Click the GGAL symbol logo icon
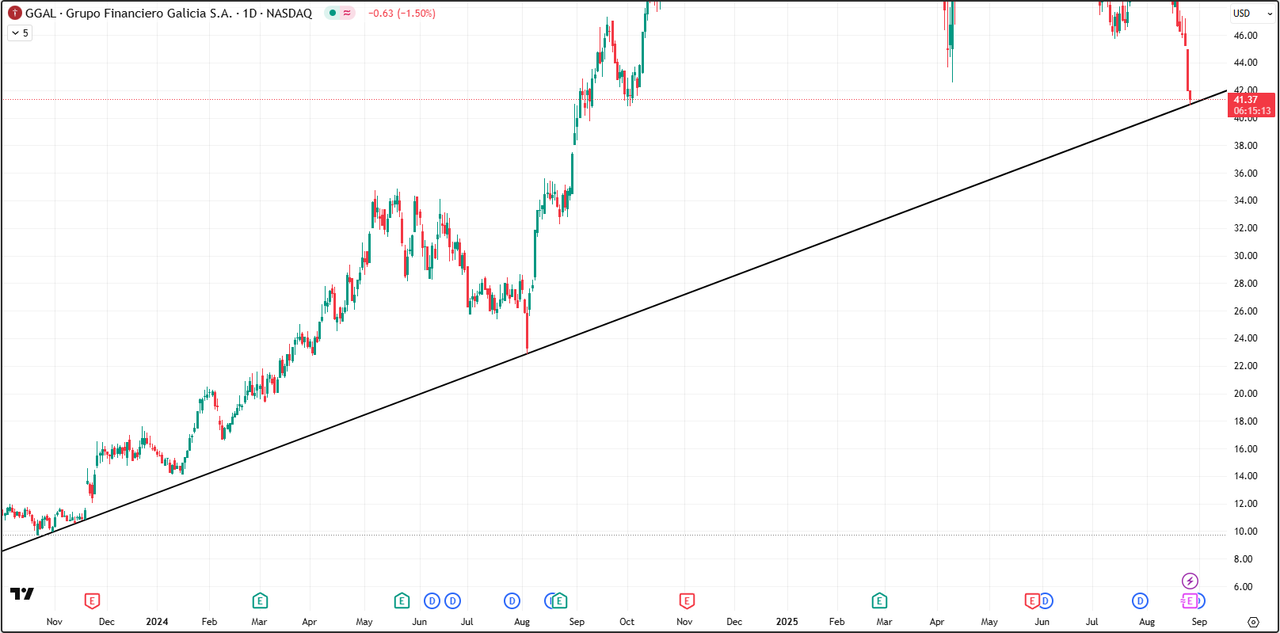This screenshot has width=1280, height=633. [15, 13]
